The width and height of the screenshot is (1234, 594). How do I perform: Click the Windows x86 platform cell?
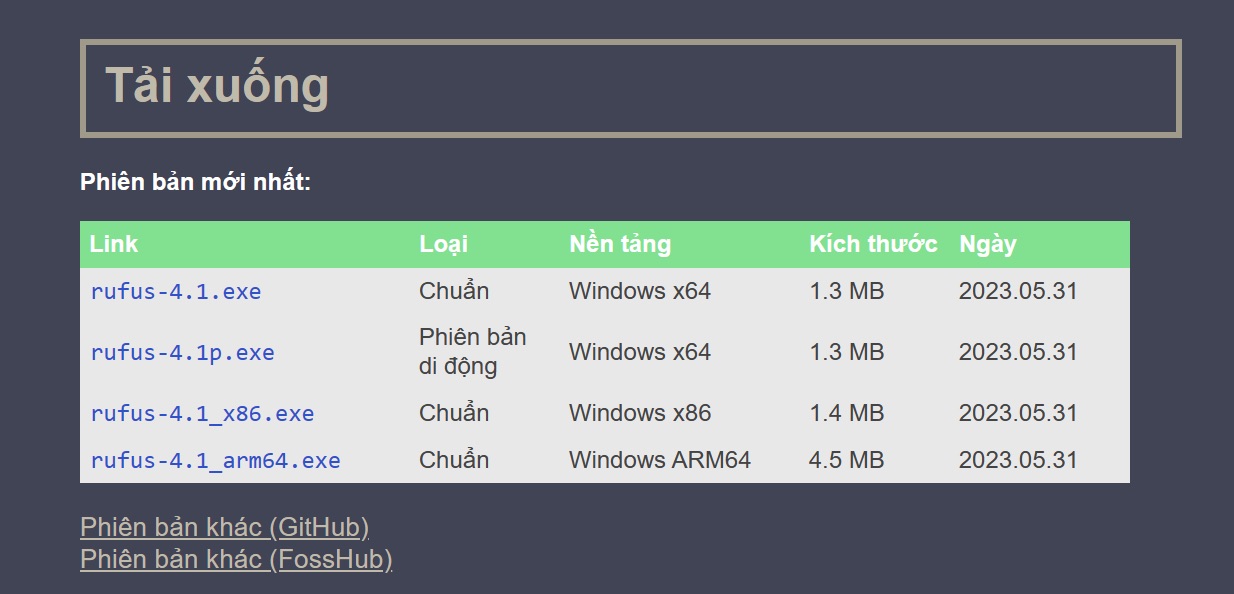pyautogui.click(x=640, y=413)
